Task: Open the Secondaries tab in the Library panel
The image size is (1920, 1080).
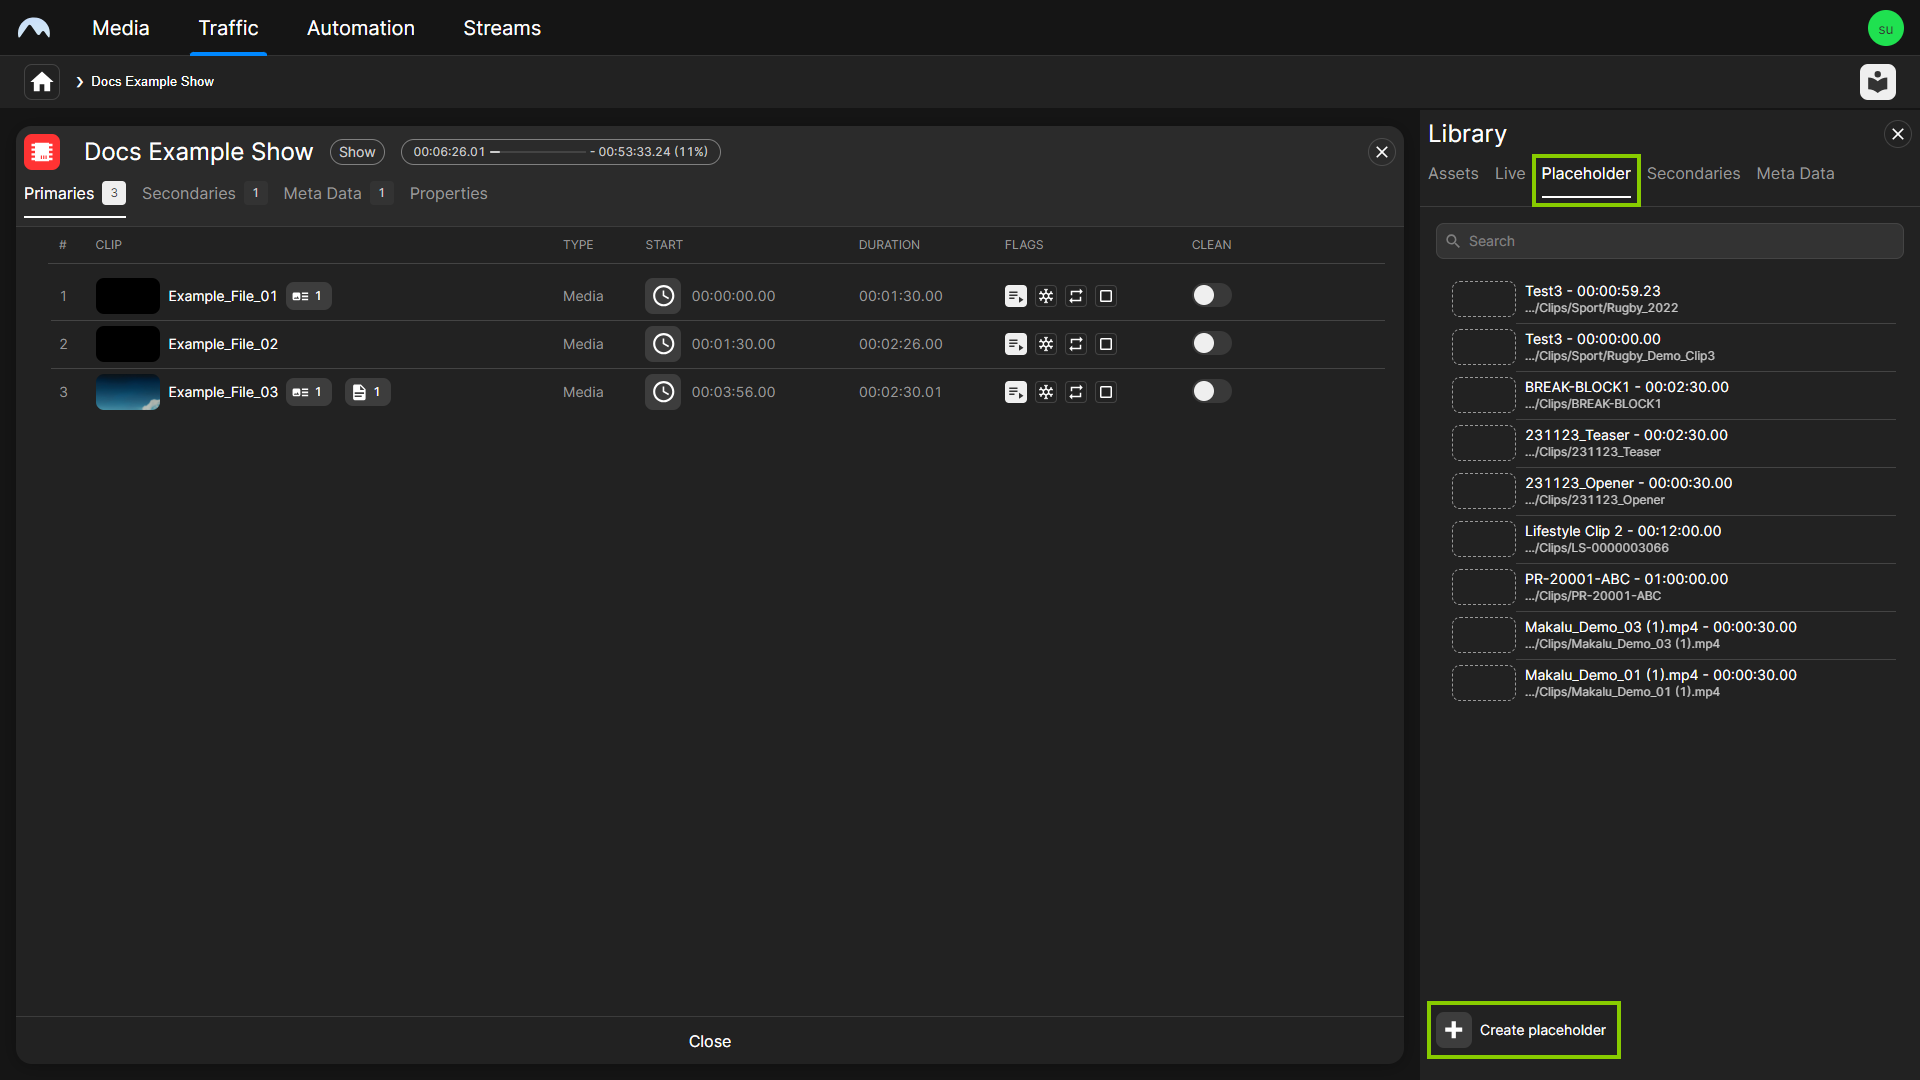Action: tap(1693, 173)
